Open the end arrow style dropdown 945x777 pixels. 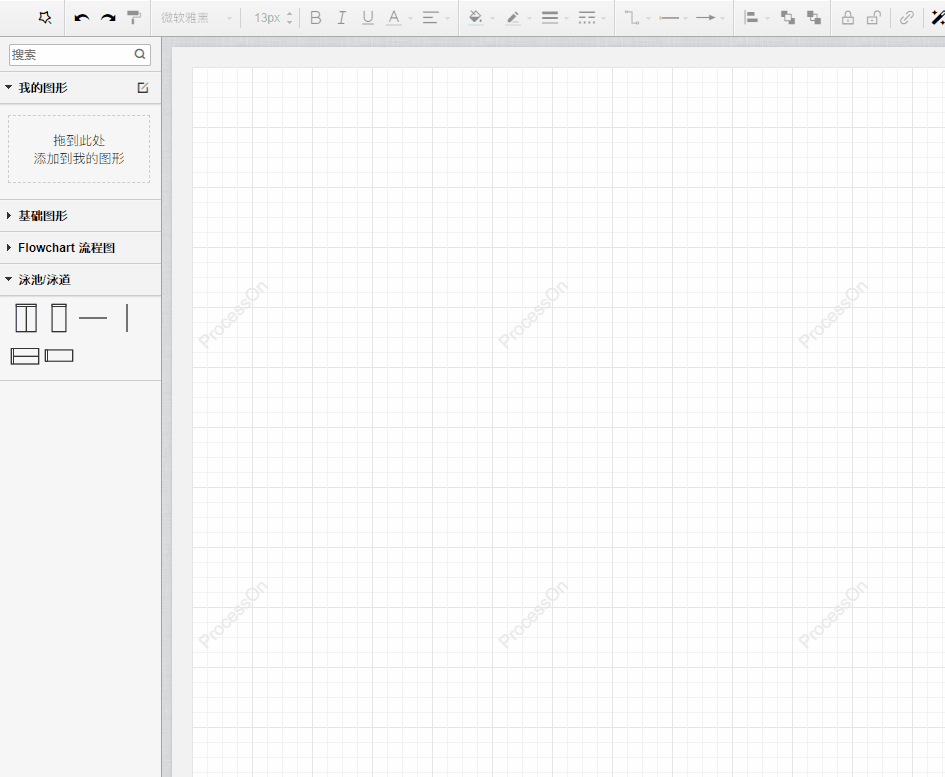point(706,17)
